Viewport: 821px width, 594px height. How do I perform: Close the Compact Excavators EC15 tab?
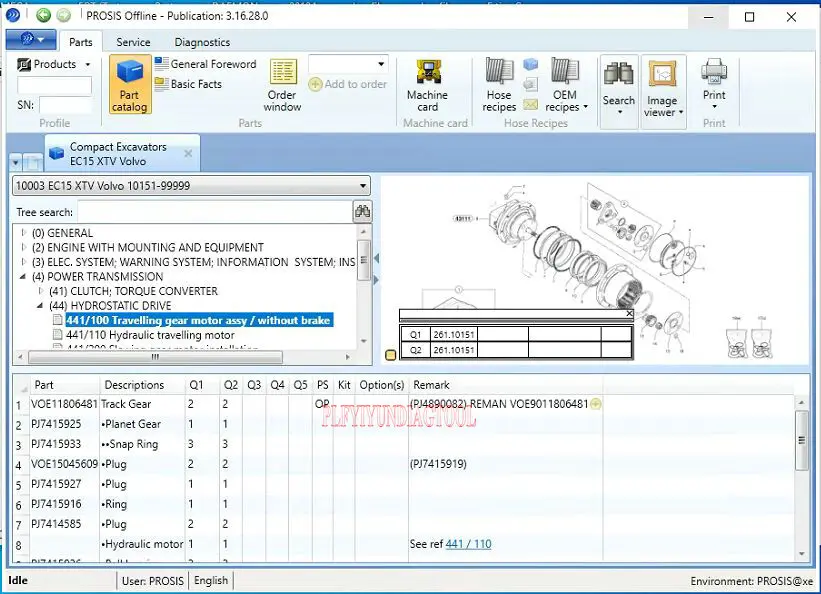(x=188, y=153)
